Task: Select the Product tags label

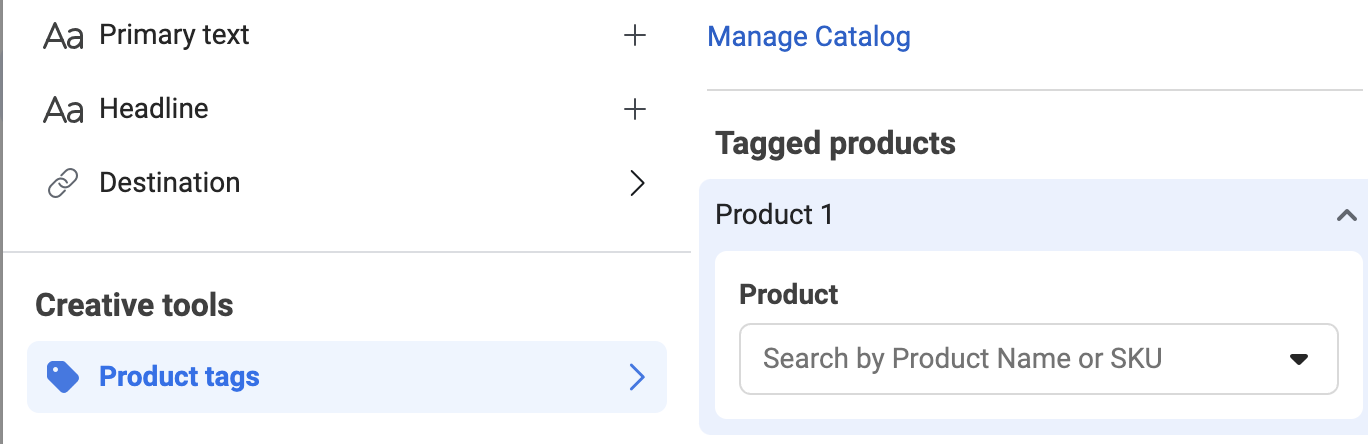Action: [x=179, y=377]
